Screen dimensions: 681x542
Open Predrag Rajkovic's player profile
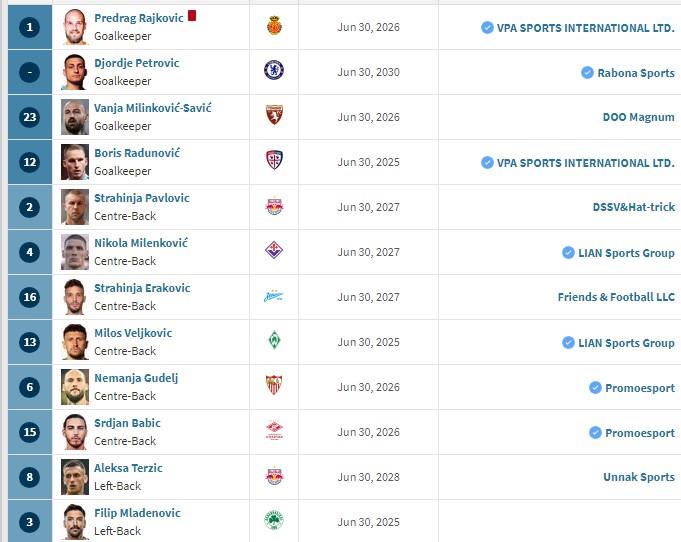click(x=138, y=18)
